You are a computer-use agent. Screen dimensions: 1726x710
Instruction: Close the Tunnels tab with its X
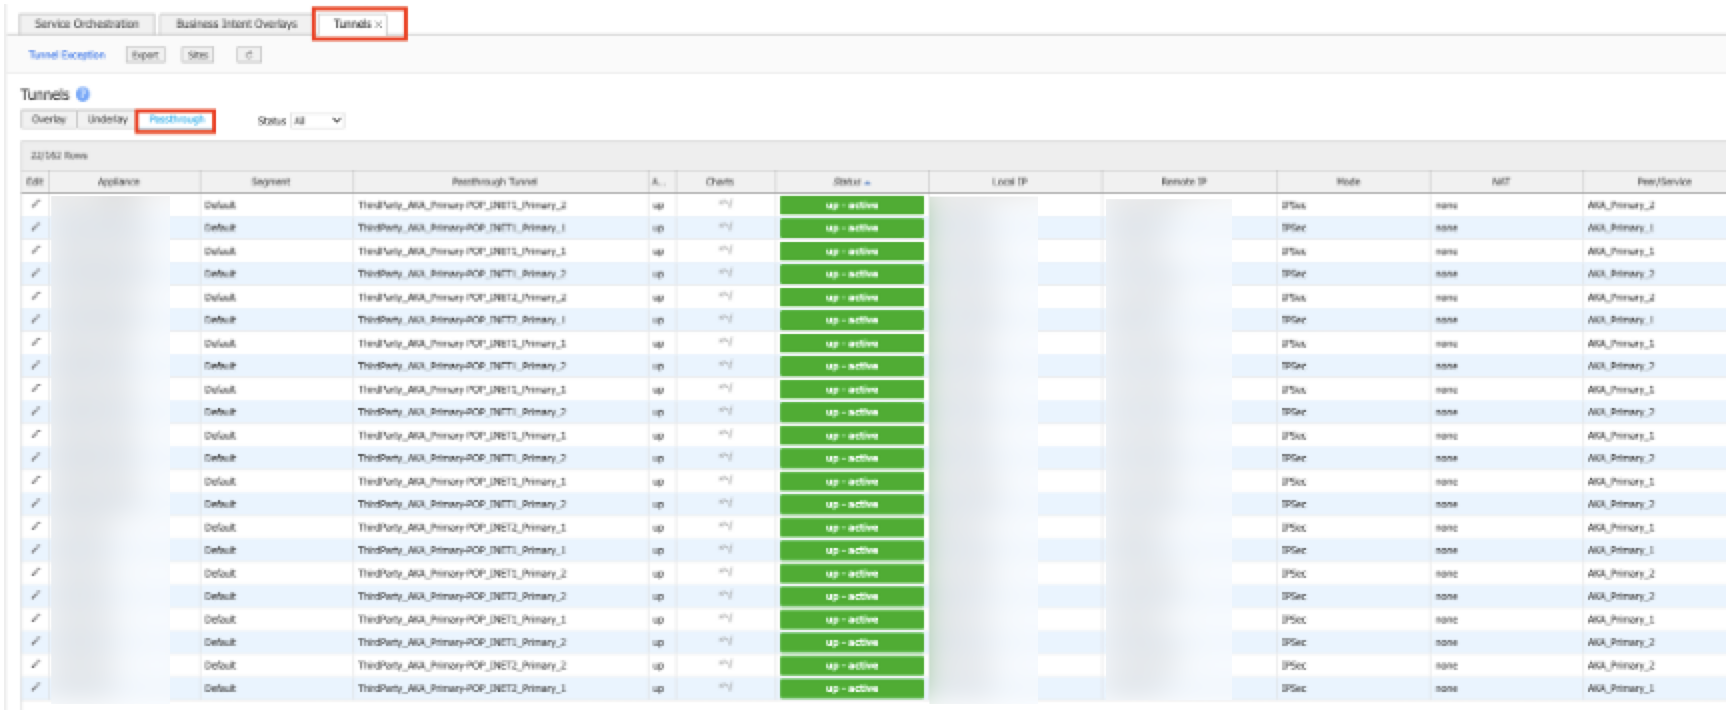point(379,24)
